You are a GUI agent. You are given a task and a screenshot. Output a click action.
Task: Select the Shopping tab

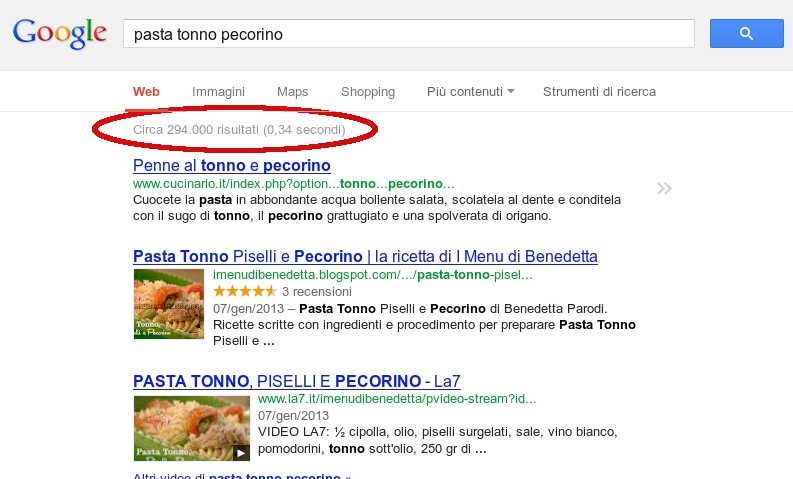pyautogui.click(x=368, y=92)
